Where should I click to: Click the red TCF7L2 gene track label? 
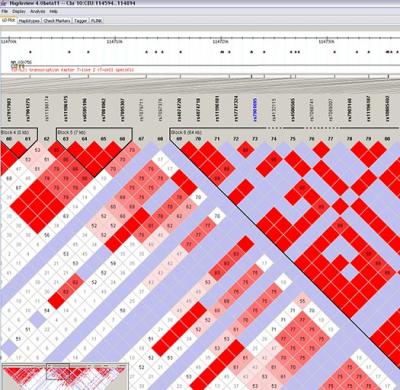pos(72,70)
